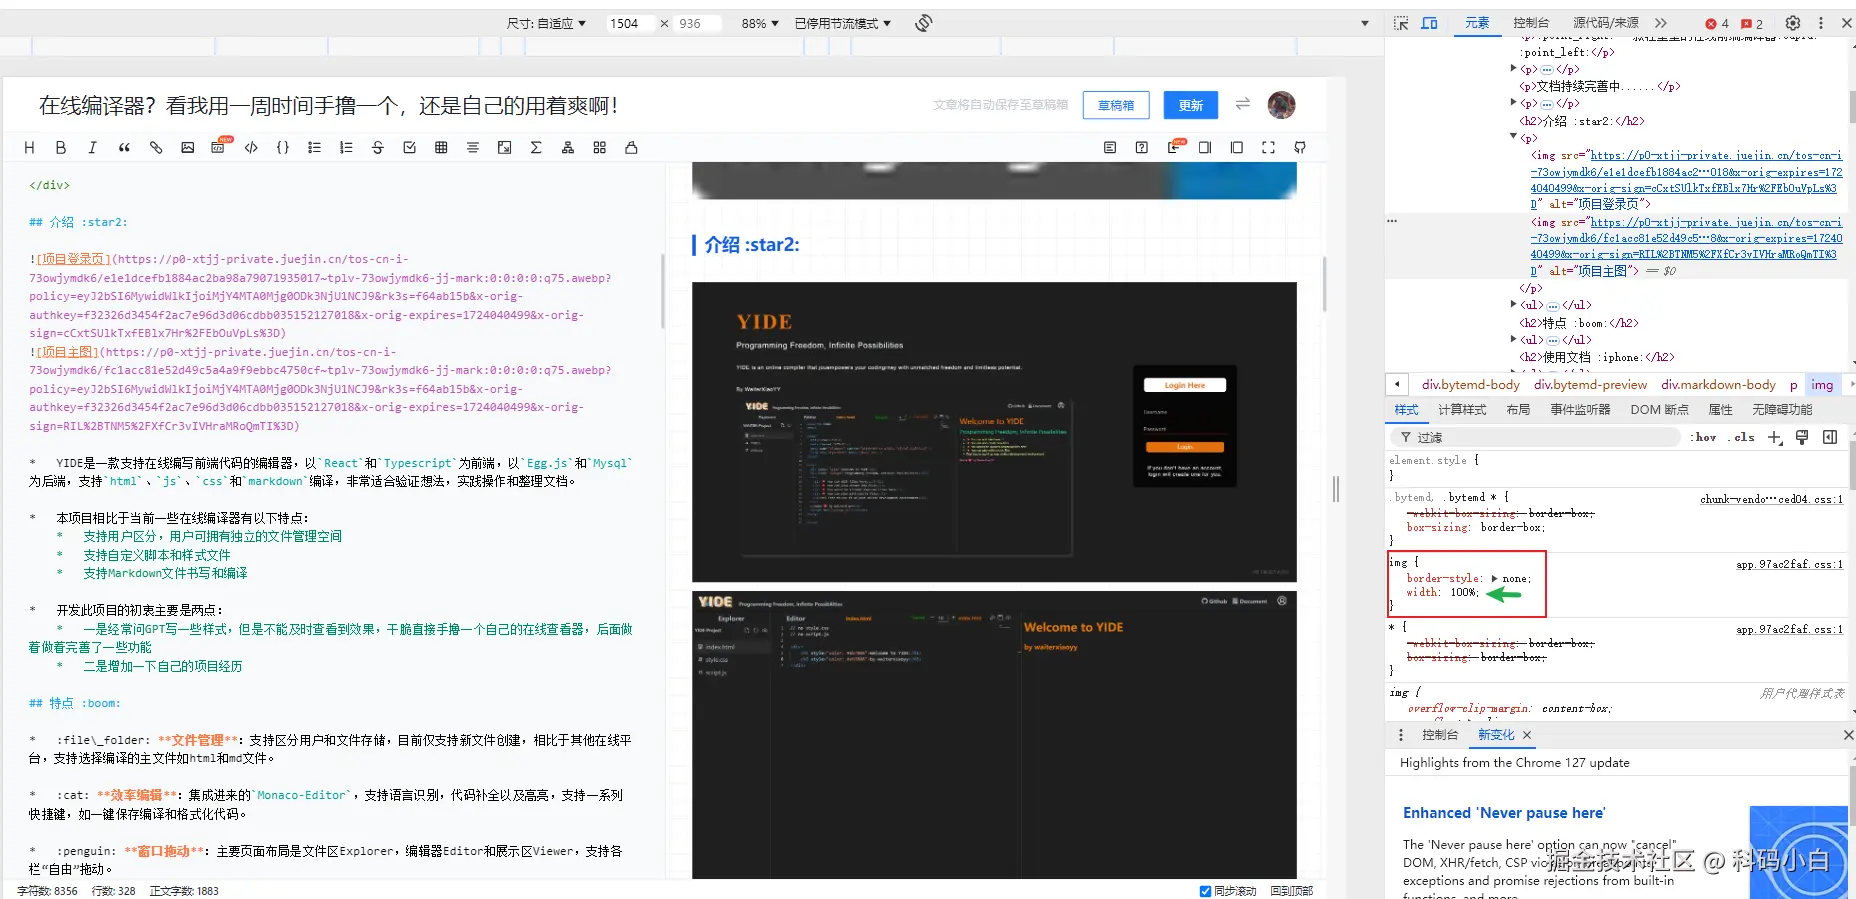Toggle fullscreen editing mode

point(1268,147)
